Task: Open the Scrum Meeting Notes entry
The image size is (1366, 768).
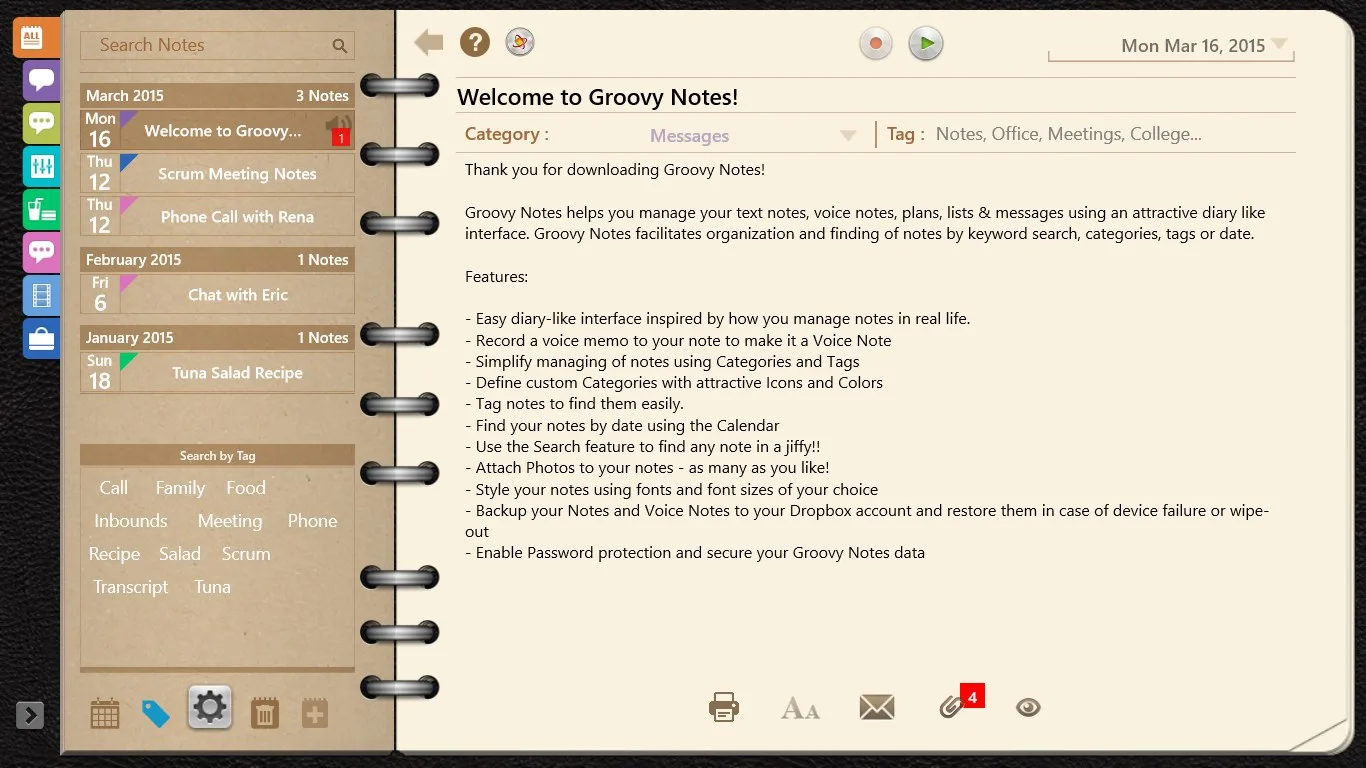Action: click(217, 173)
